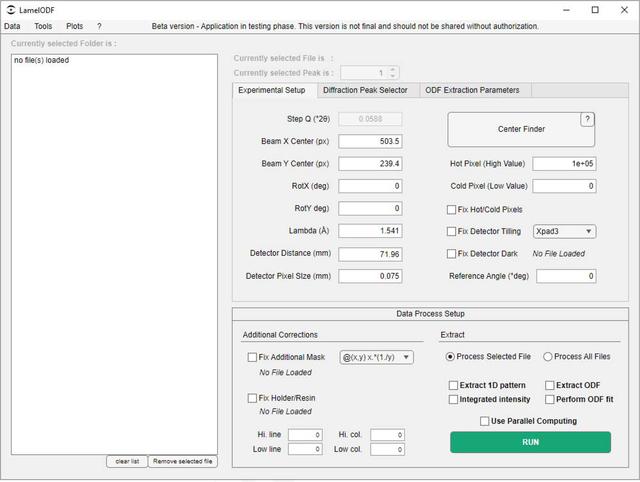Open the Data menu
640x482 pixels.
(12, 26)
